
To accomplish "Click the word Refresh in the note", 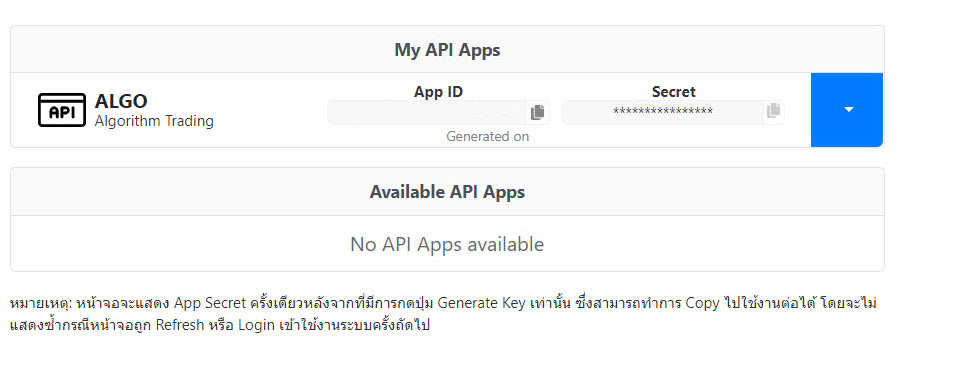I will (180, 325).
